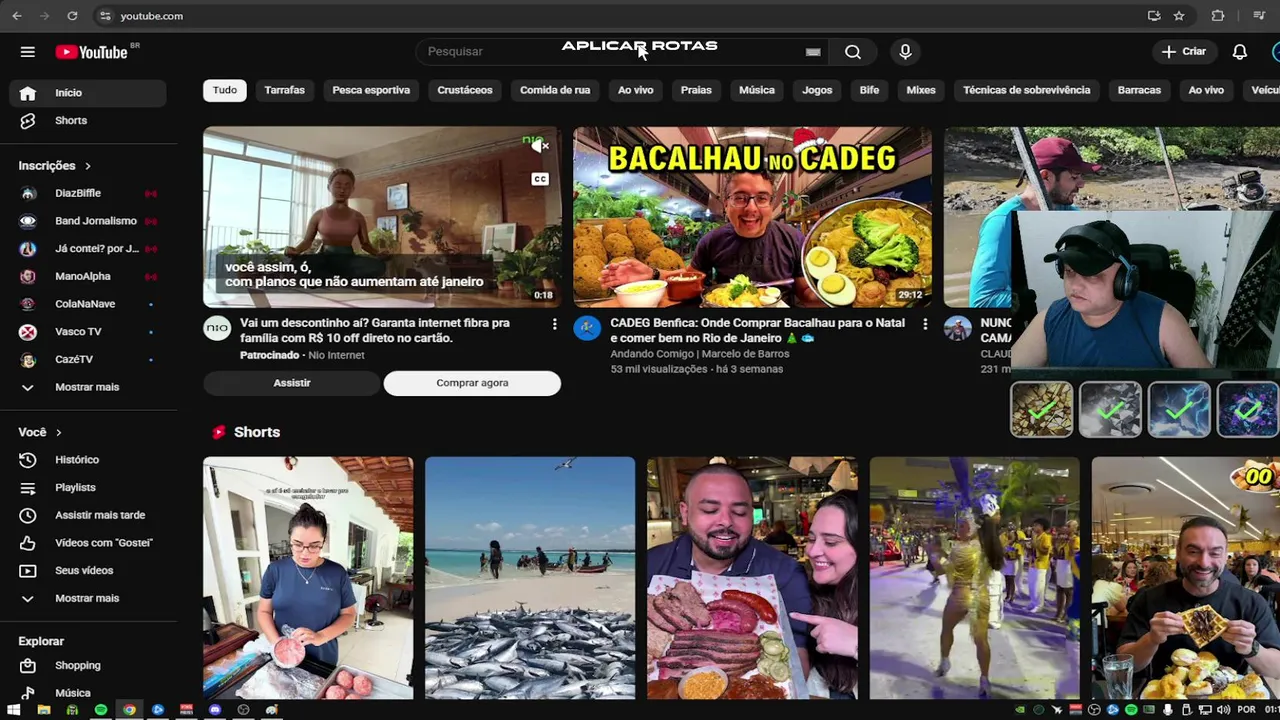This screenshot has height=720, width=1280.
Task: Expand the Inscrições section arrow
Action: tap(87, 166)
